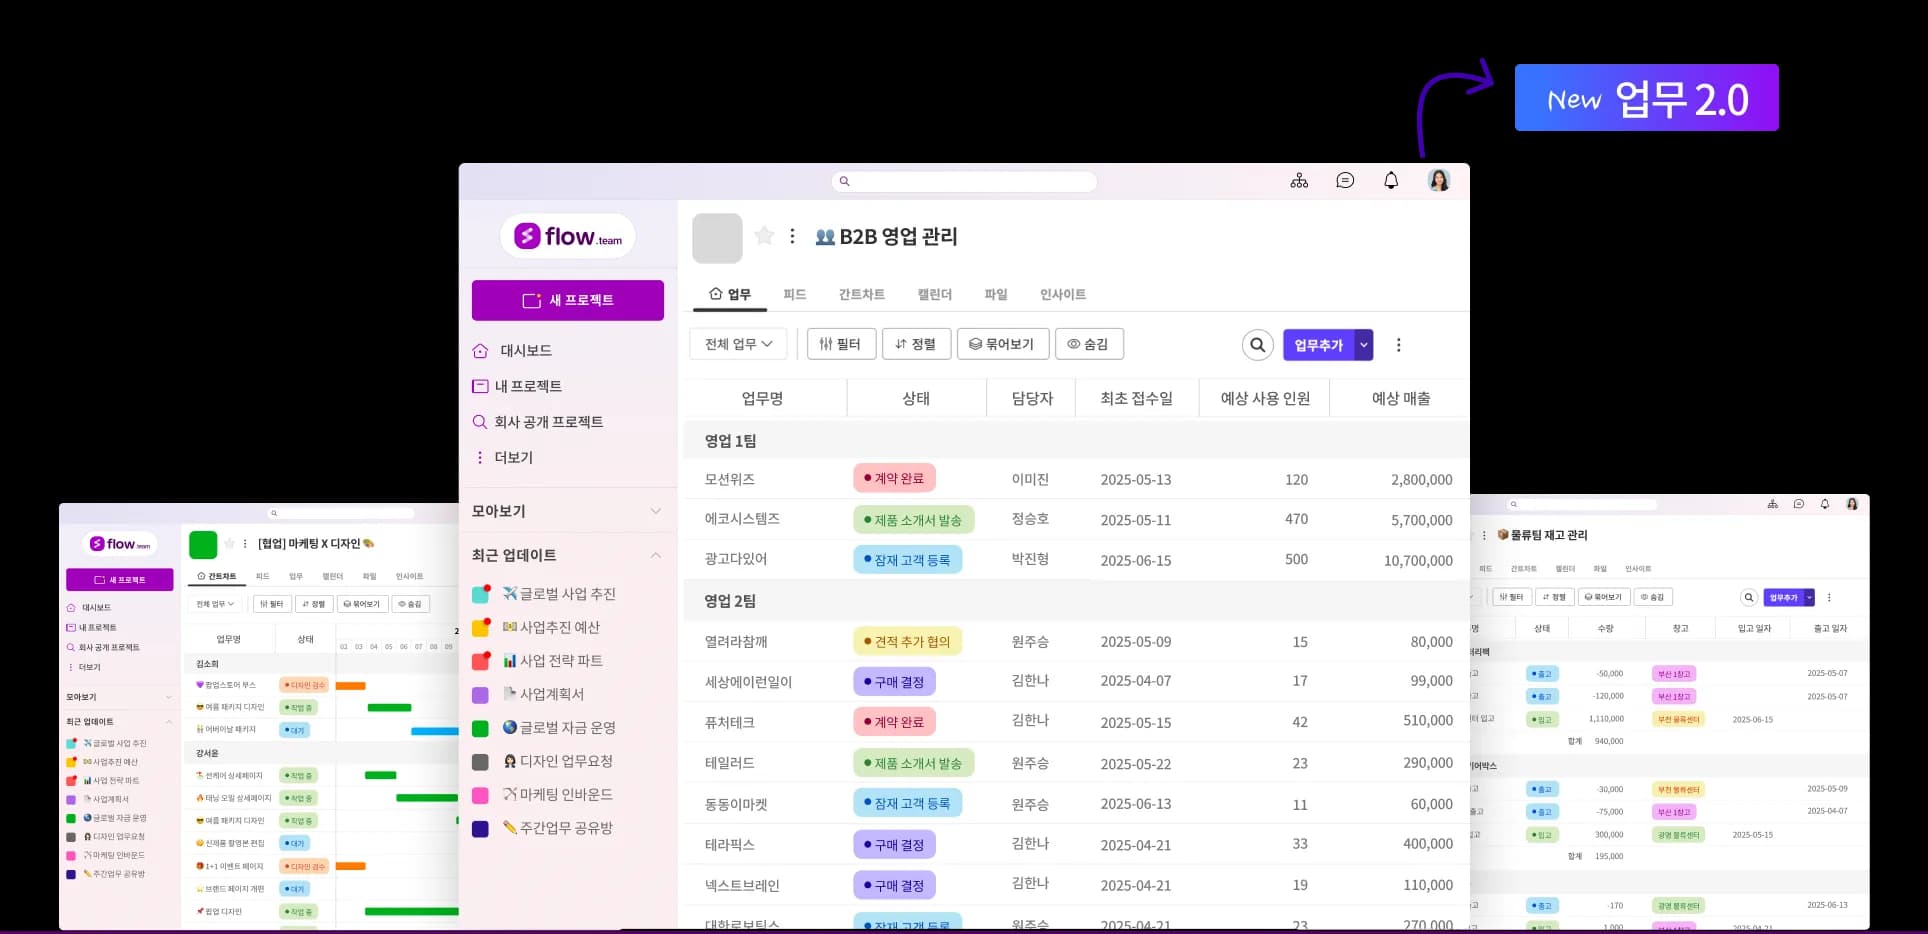Click the top search input field

pos(966,181)
